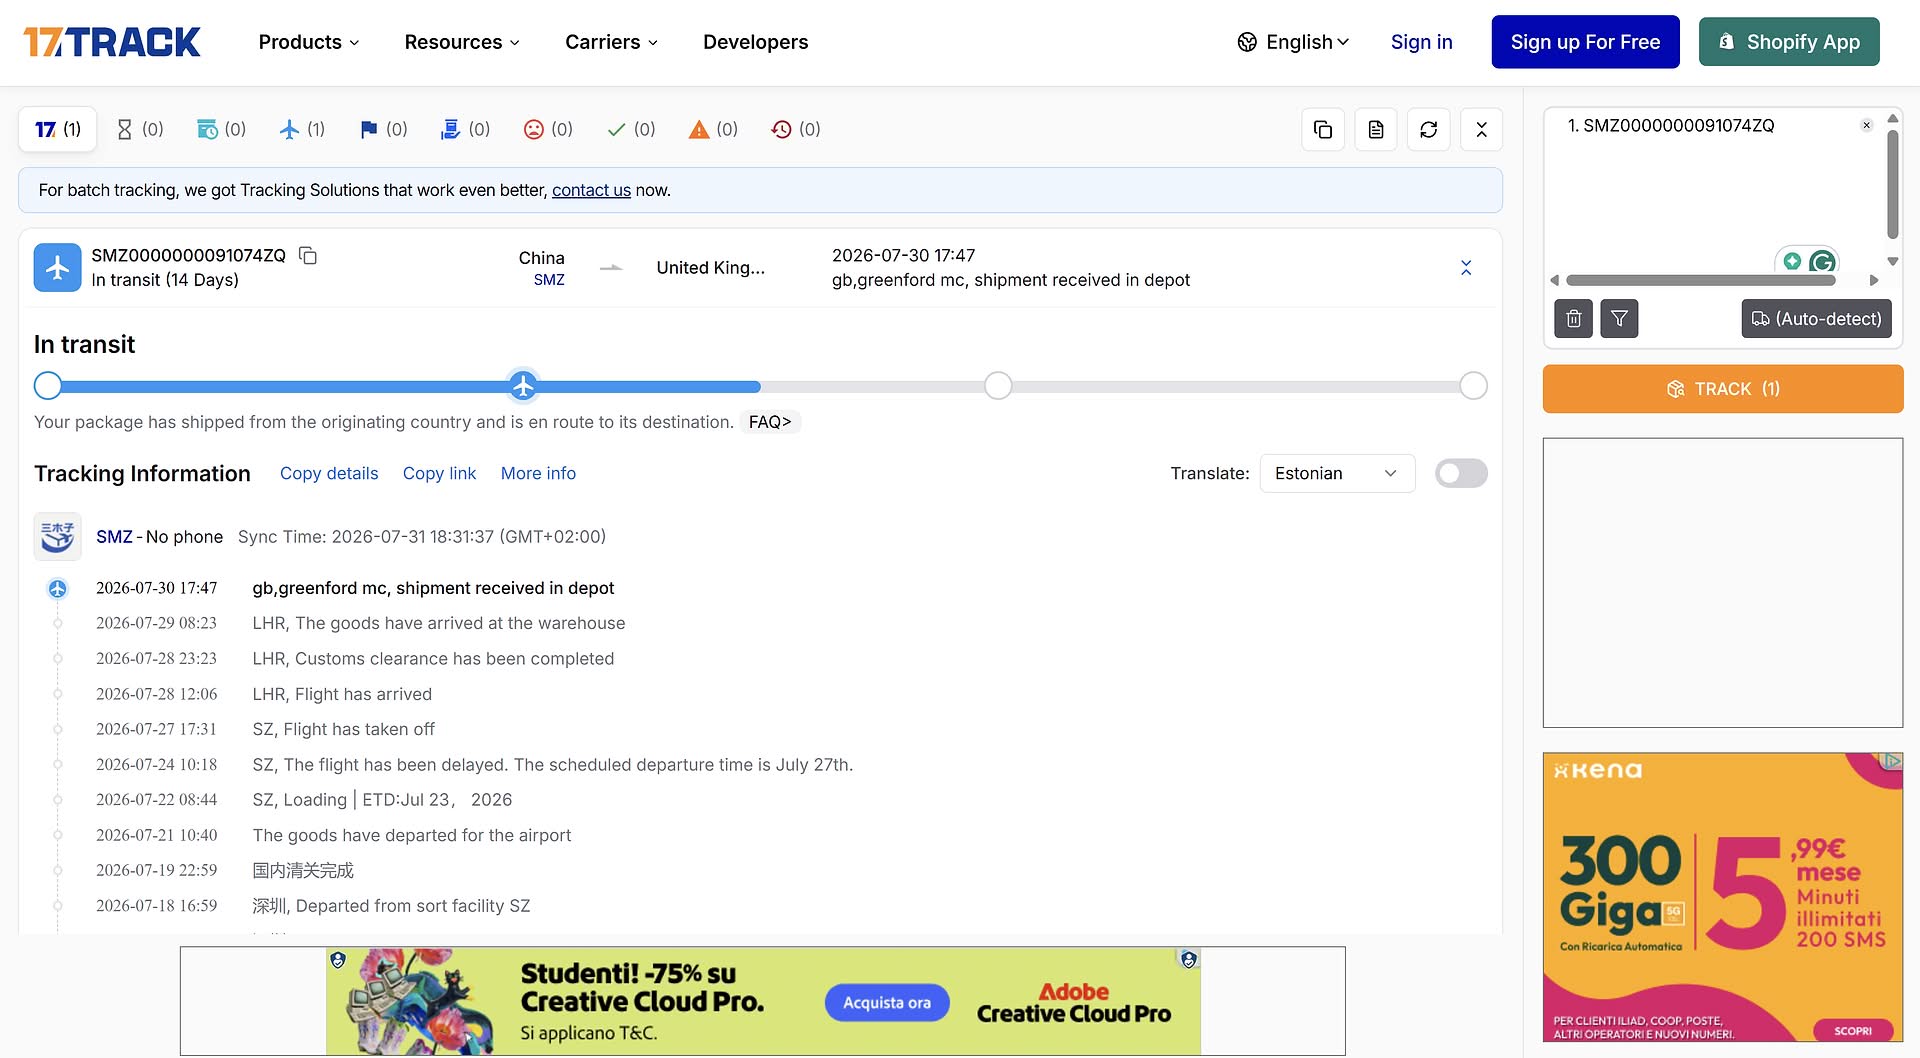Screen dimensions: 1920x1058
Task: Click the right arrow of the horizontal scrollbar
Action: click(x=1874, y=281)
